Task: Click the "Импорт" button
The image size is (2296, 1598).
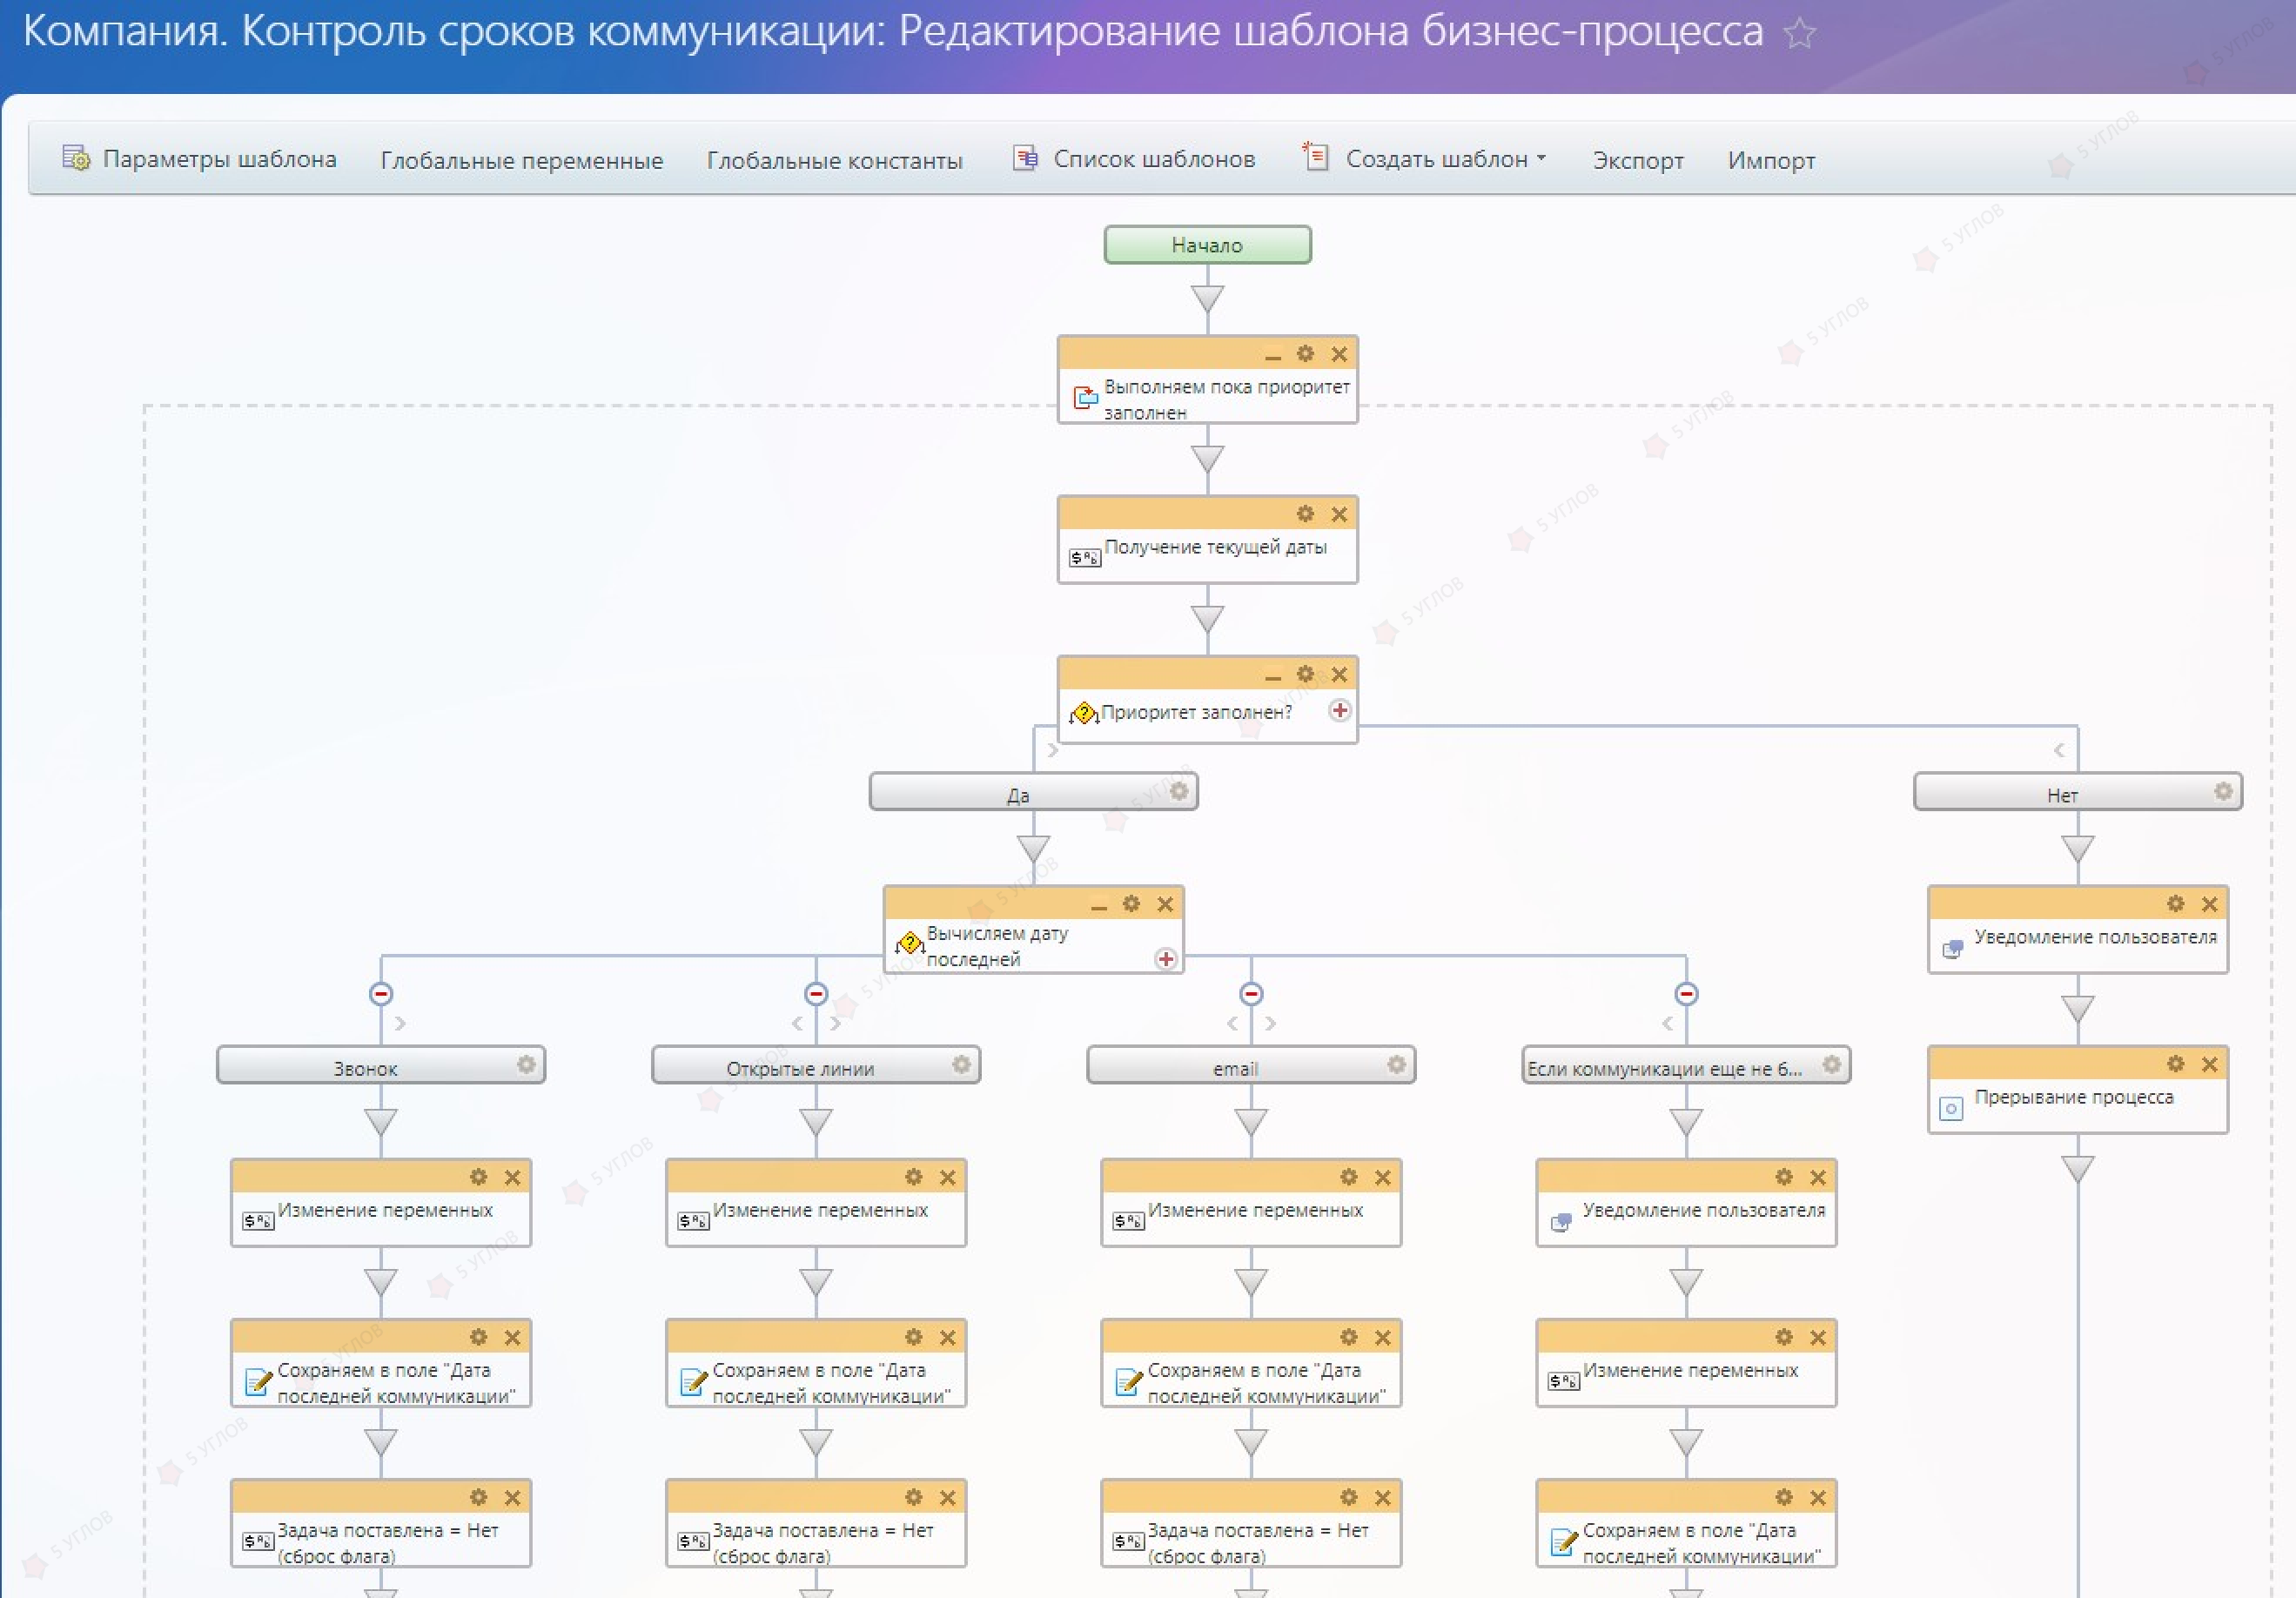Action: click(1770, 160)
